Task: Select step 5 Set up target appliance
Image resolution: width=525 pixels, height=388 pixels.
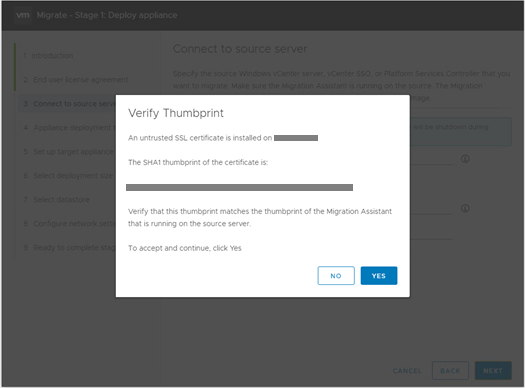Action: (x=69, y=152)
